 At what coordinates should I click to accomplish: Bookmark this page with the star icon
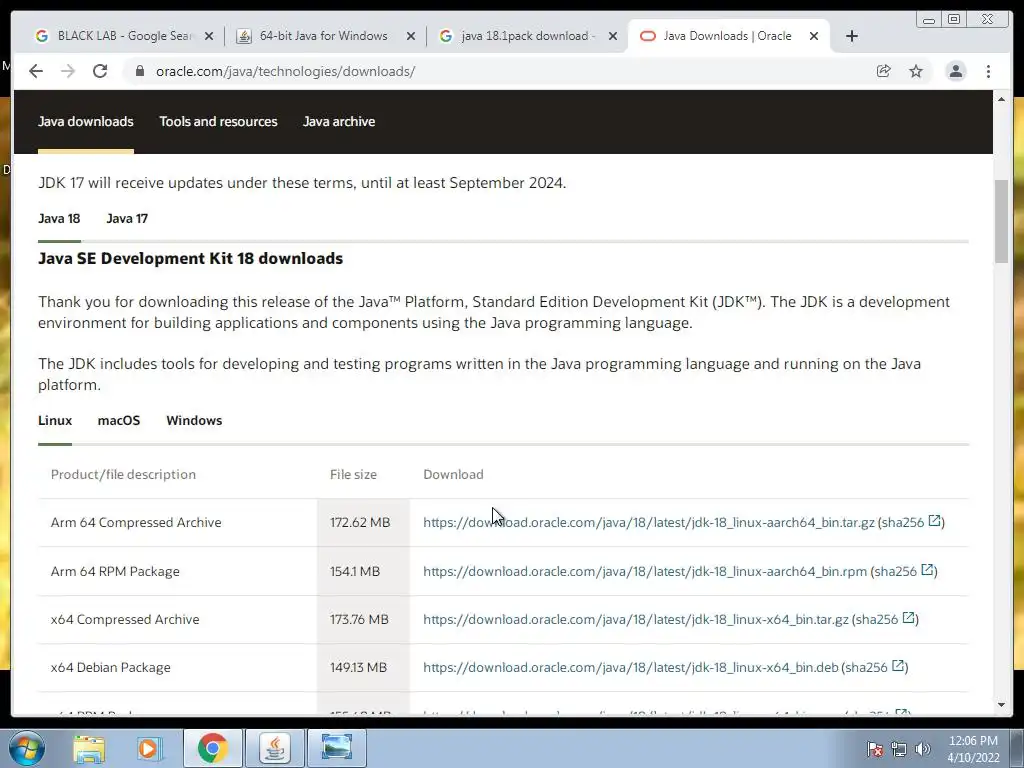coord(916,71)
